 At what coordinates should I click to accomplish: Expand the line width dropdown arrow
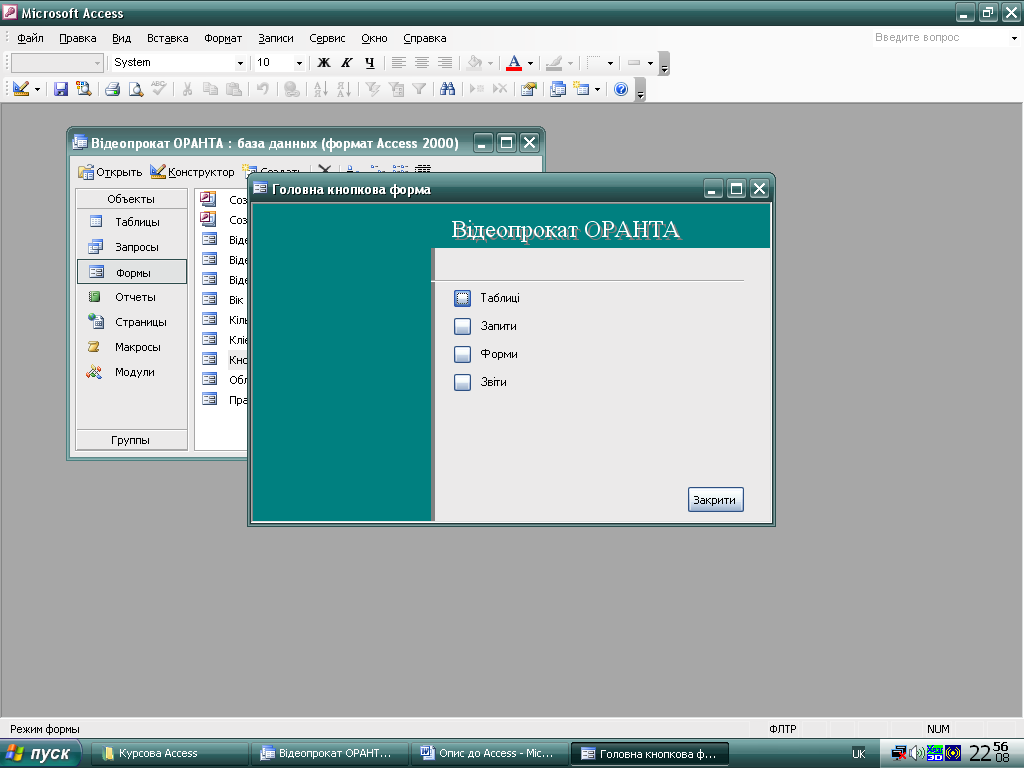tap(610, 63)
